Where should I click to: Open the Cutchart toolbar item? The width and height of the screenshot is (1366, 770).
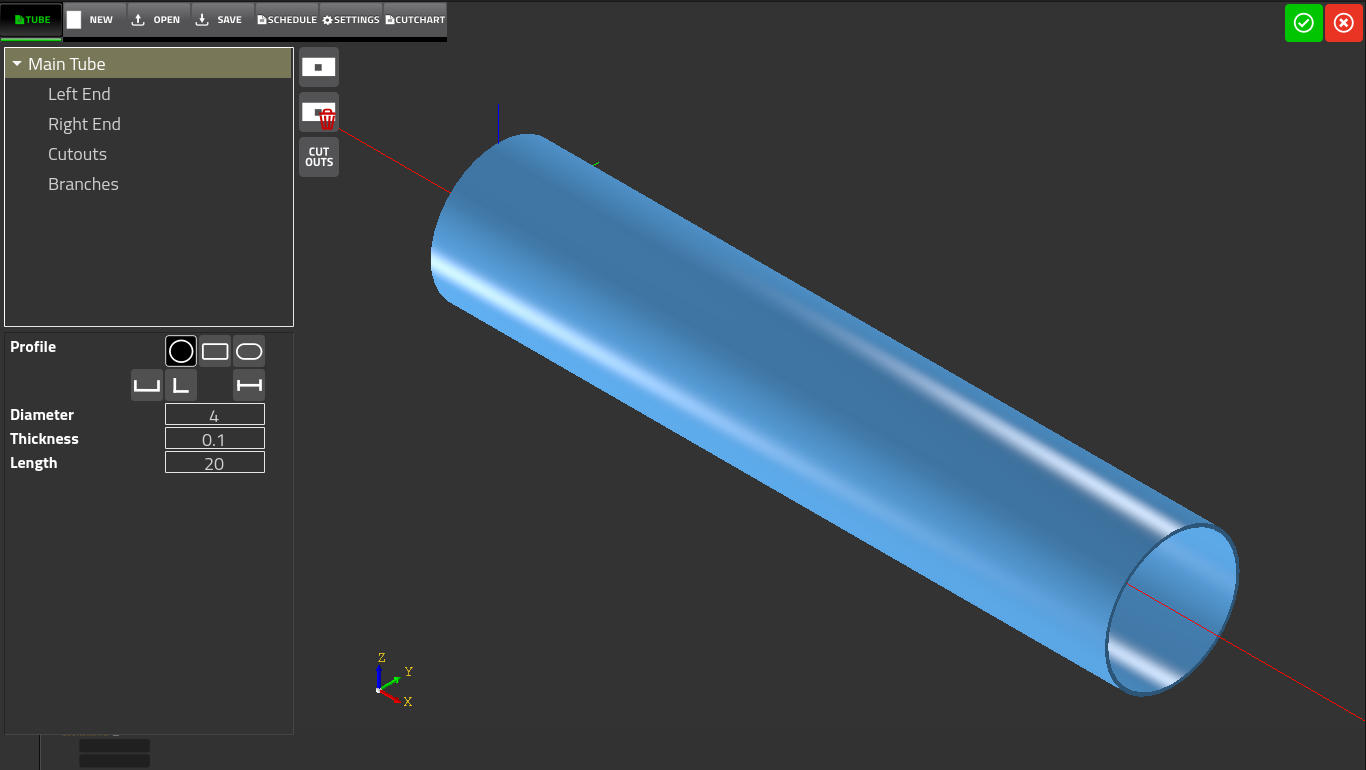415,20
